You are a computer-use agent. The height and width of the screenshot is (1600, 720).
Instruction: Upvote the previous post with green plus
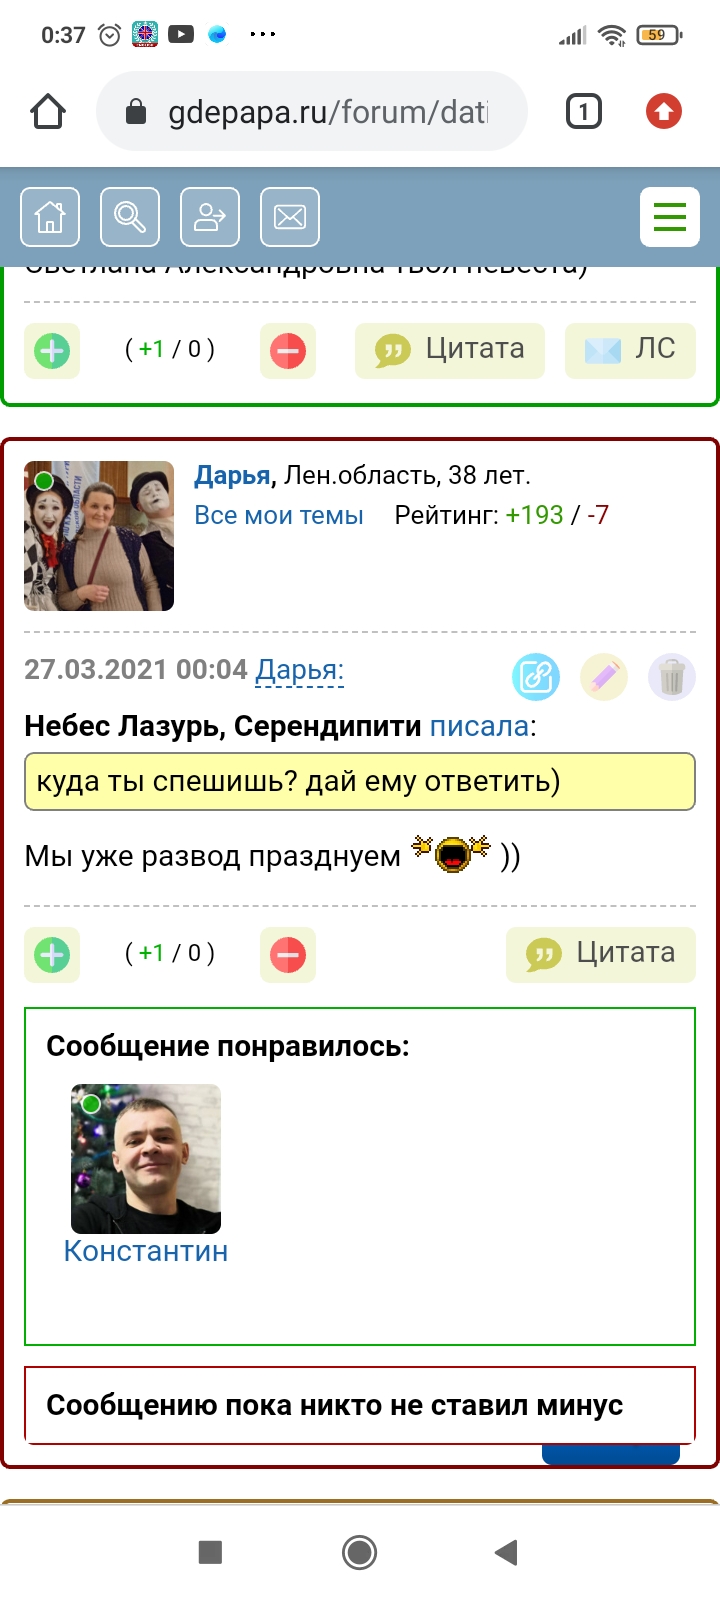52,351
